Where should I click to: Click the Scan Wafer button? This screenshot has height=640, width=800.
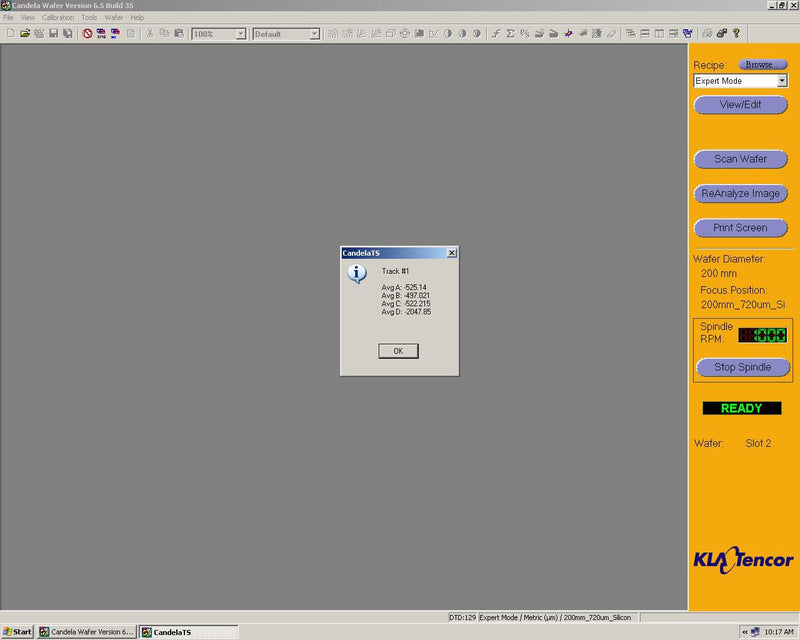pyautogui.click(x=740, y=159)
